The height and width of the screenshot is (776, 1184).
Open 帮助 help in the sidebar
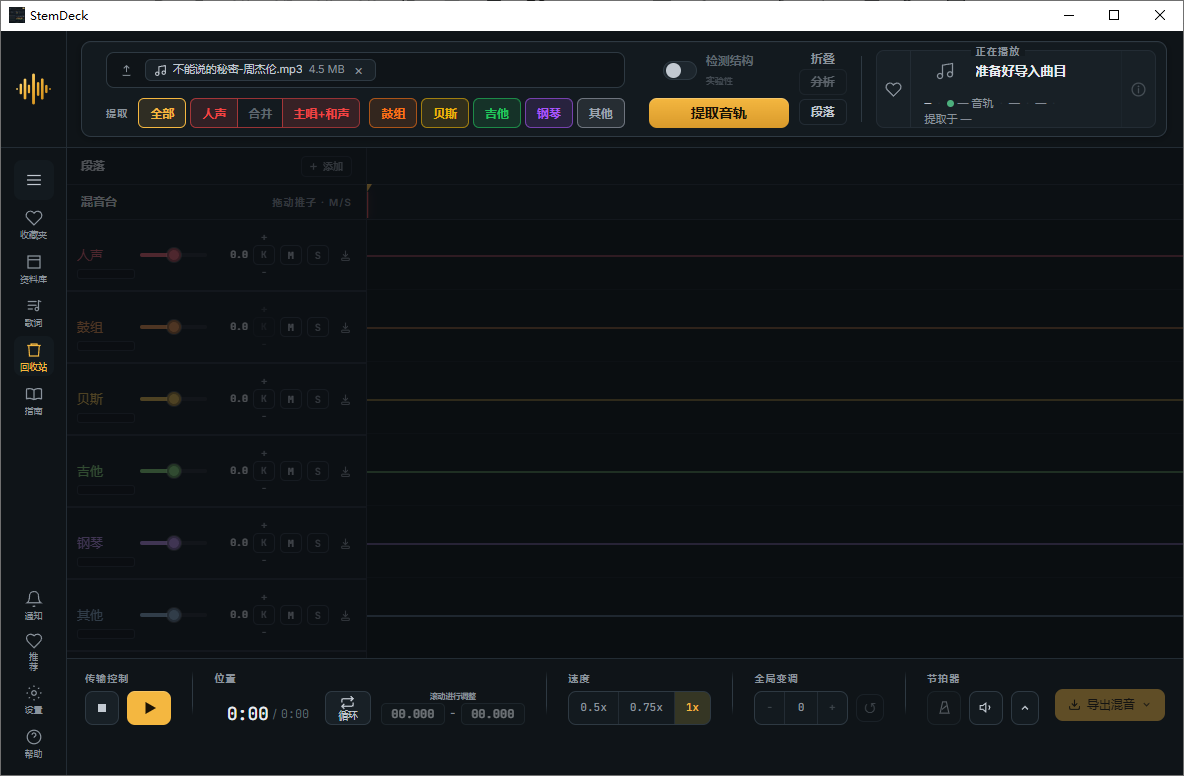coord(34,744)
